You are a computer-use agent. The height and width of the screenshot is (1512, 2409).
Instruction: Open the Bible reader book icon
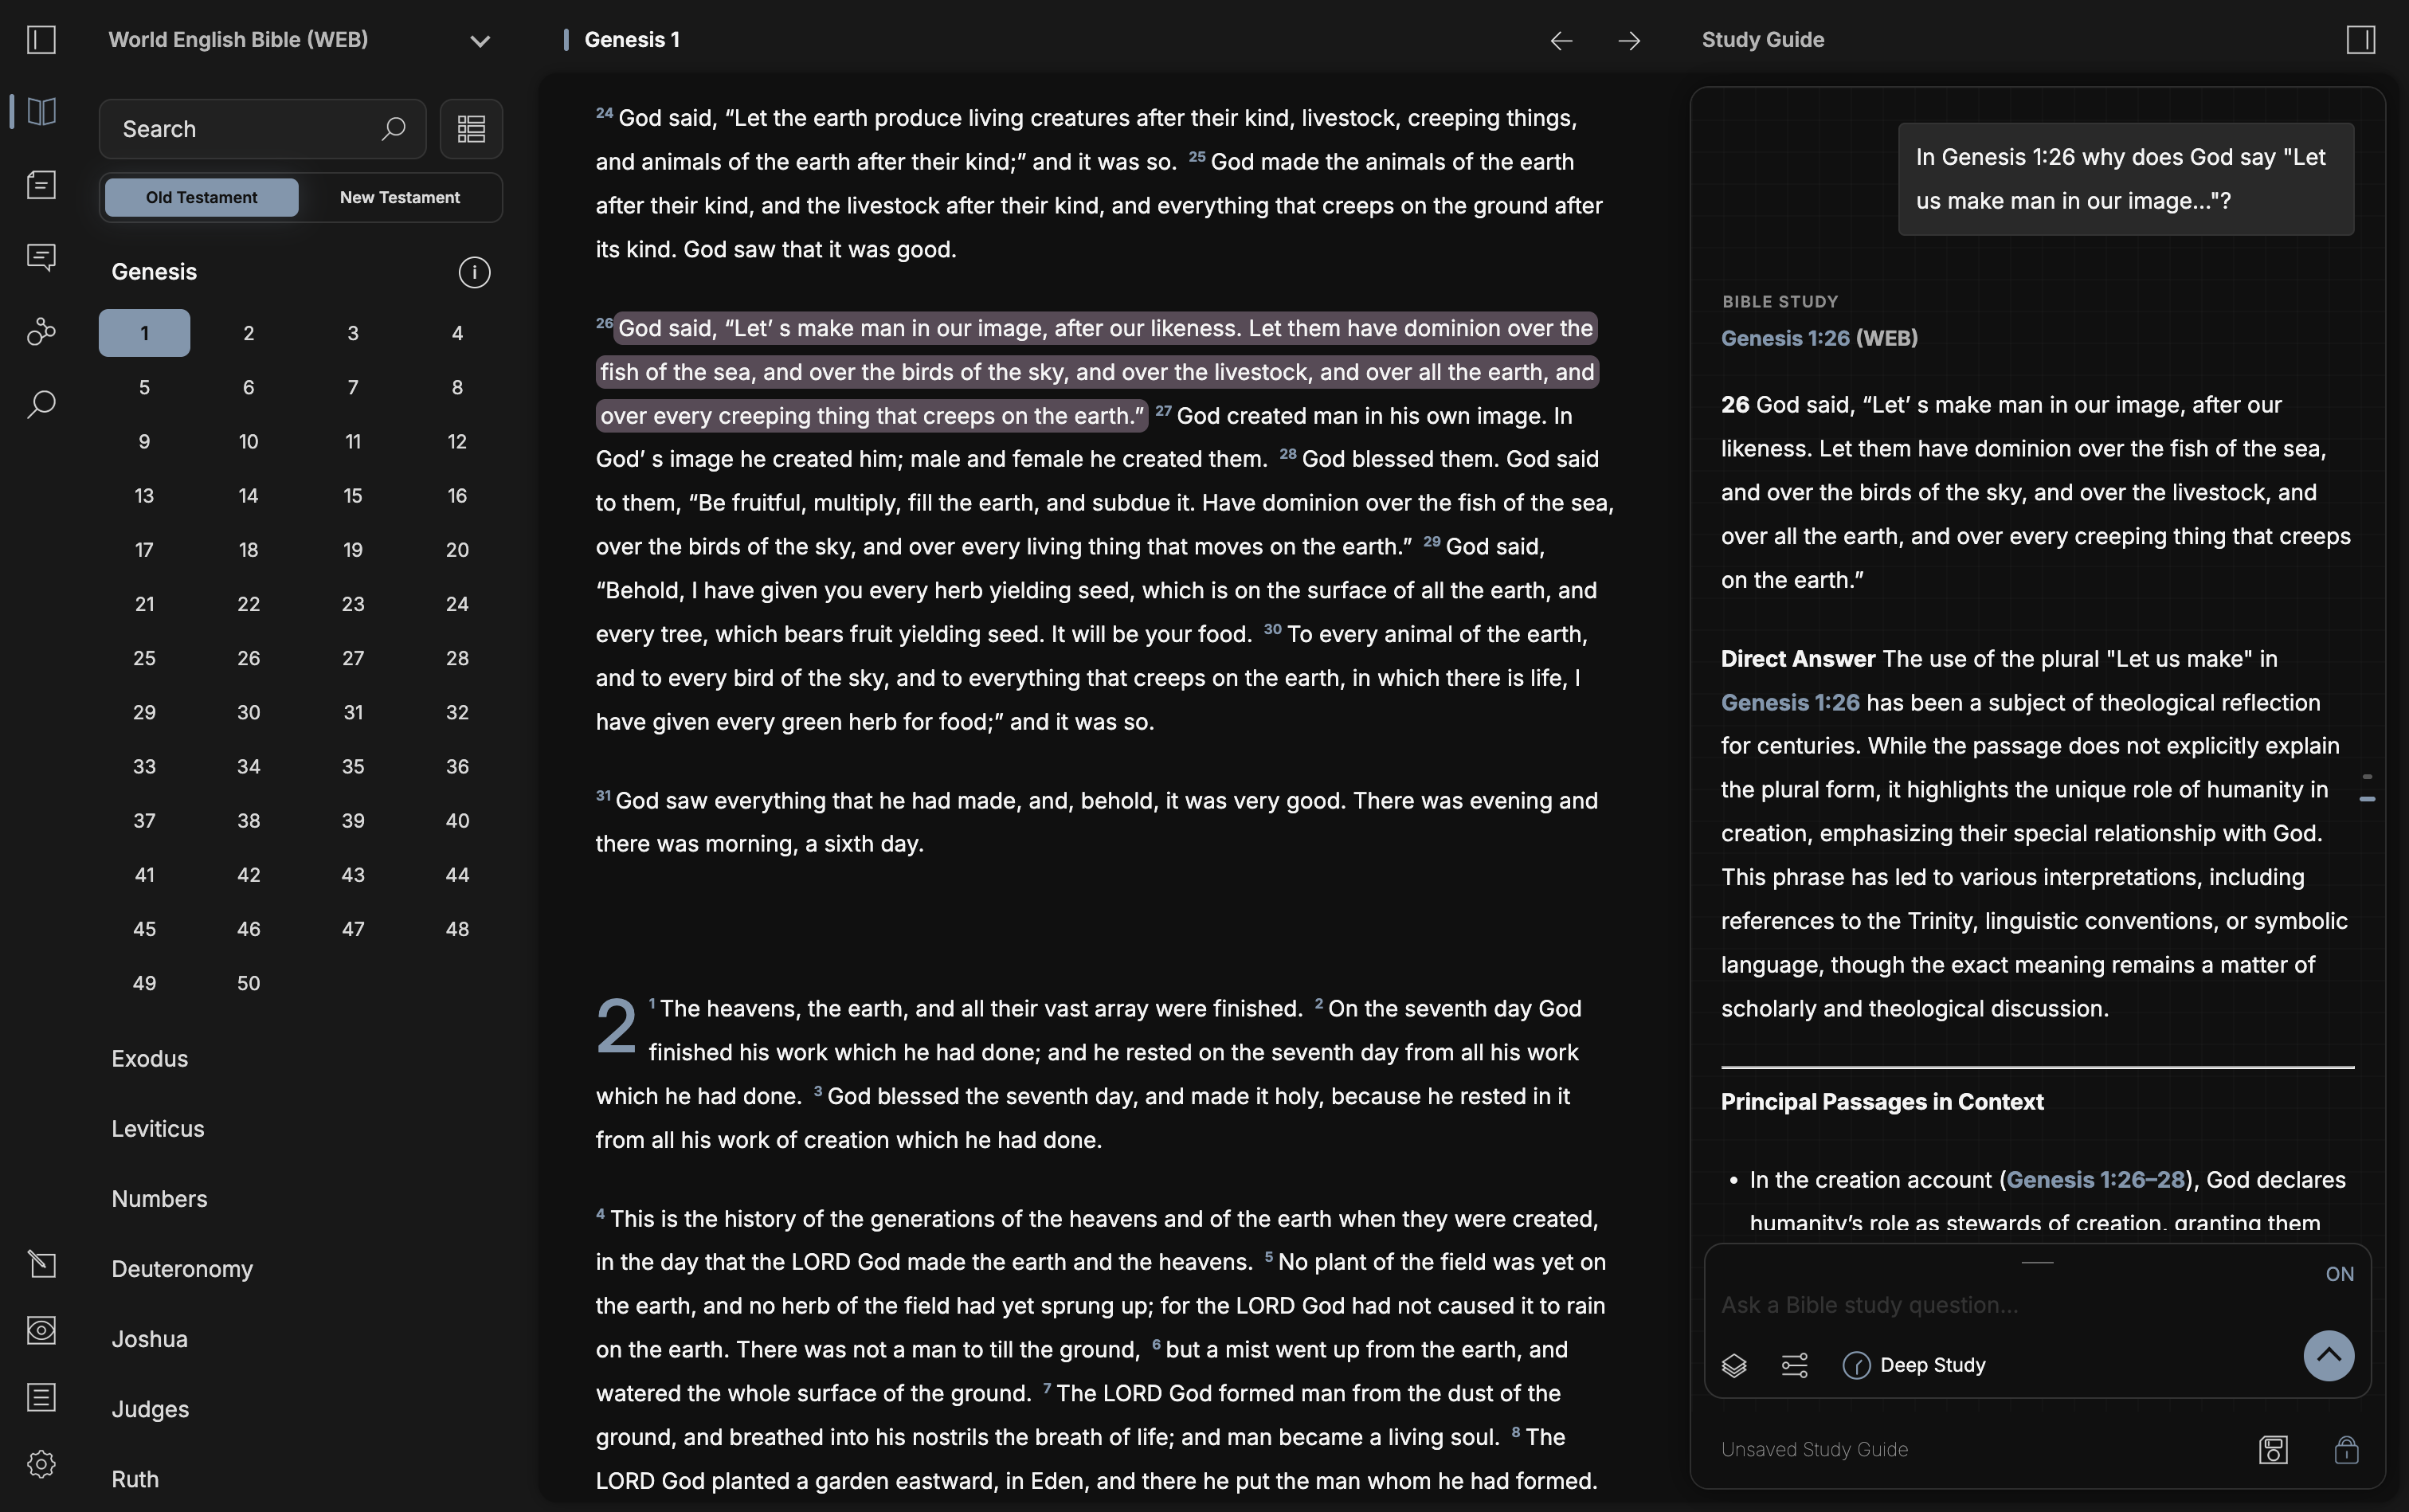[x=41, y=111]
